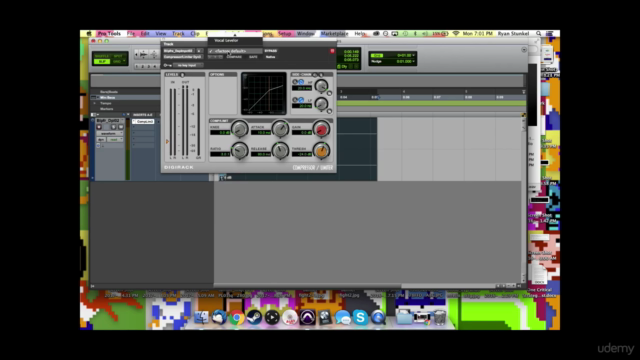This screenshot has height=360, width=640.
Task: Open the no key input dropdown
Action: [187, 65]
